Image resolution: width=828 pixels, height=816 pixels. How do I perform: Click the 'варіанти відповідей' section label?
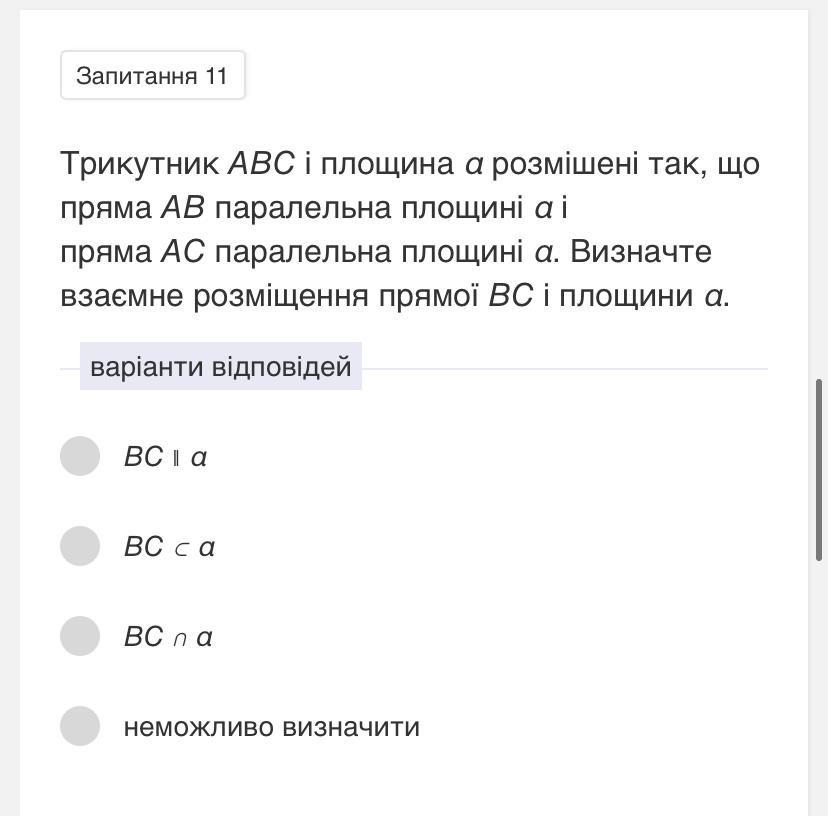220,367
